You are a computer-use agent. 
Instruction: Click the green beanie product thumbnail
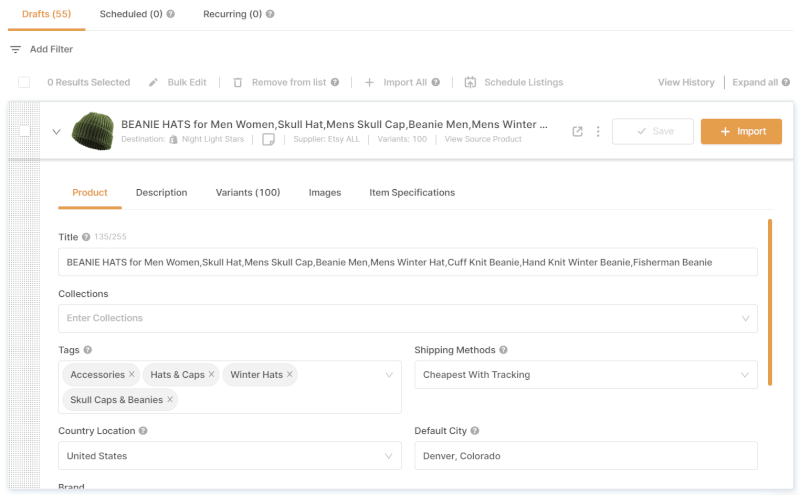point(93,131)
